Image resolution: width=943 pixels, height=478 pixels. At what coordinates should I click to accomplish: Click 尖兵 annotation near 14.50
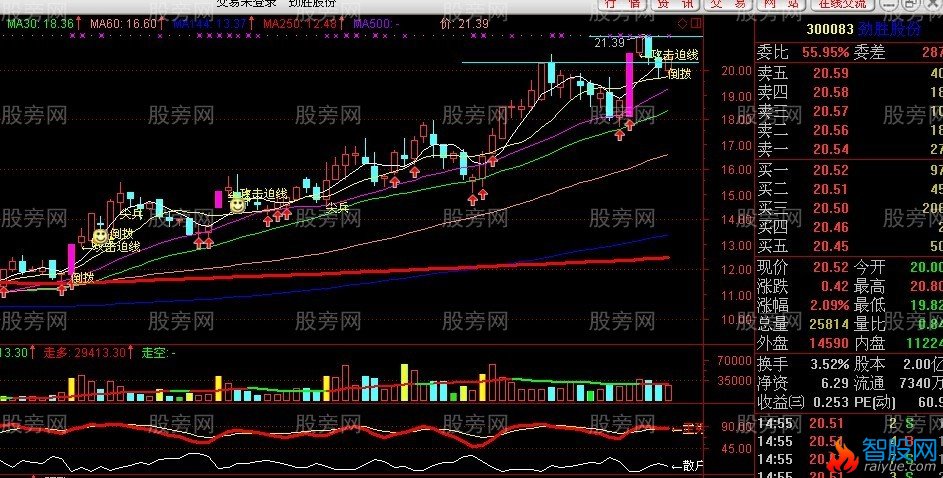pos(338,208)
